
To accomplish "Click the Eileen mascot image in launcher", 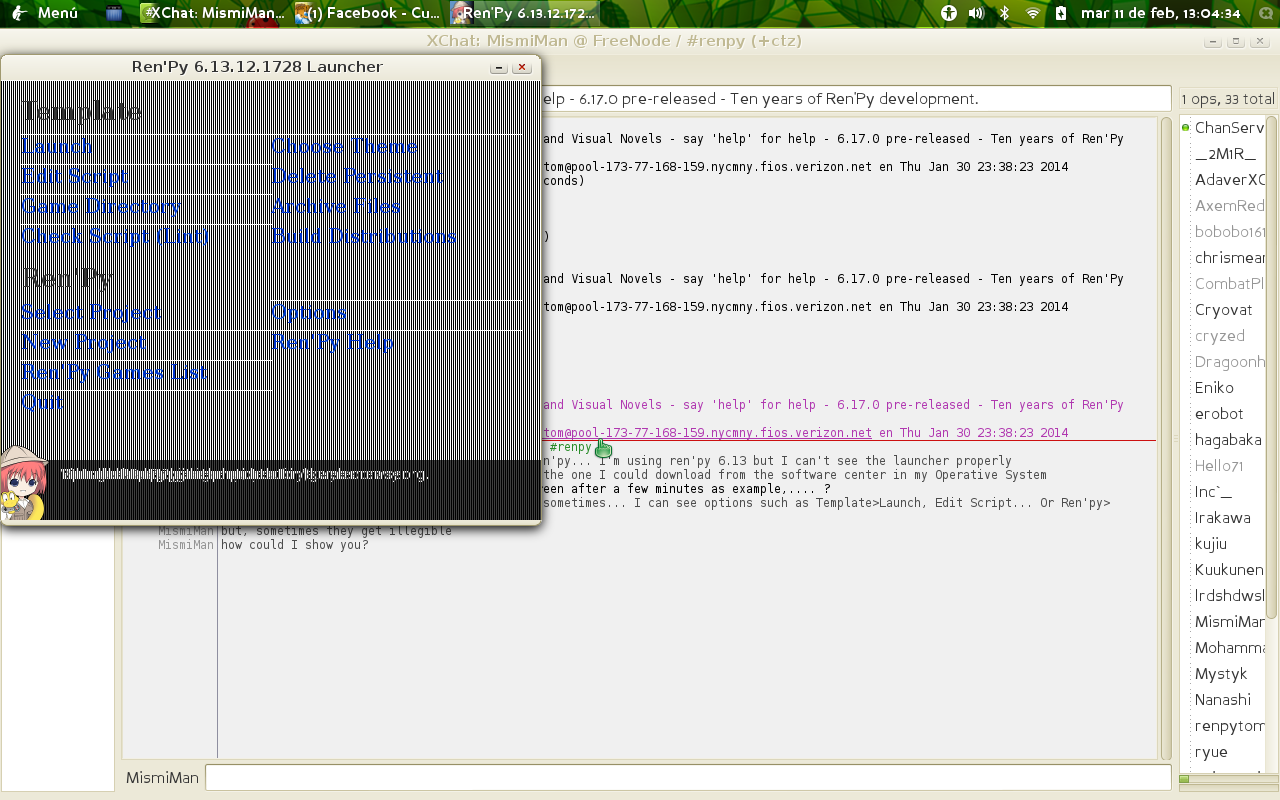I will 23,485.
